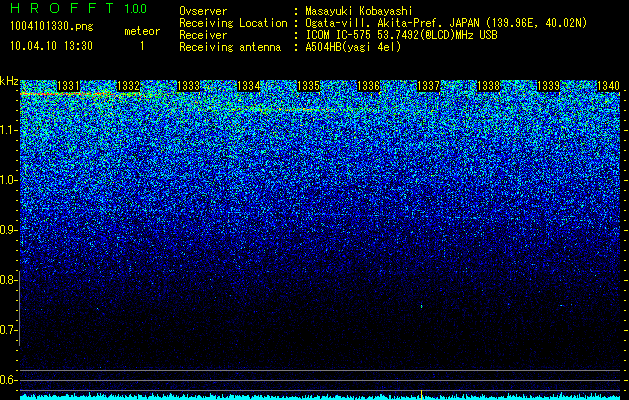Click the HROFFT 1.0.0 title text

pyautogui.click(x=79, y=8)
